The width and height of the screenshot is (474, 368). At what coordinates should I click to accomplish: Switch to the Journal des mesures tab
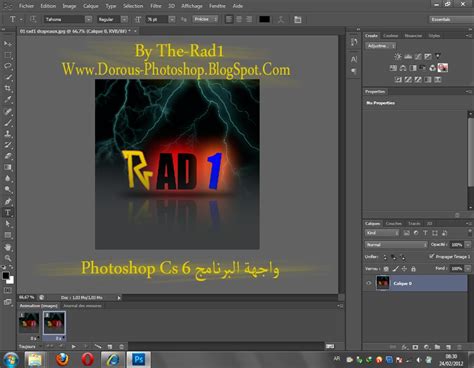[x=82, y=306]
